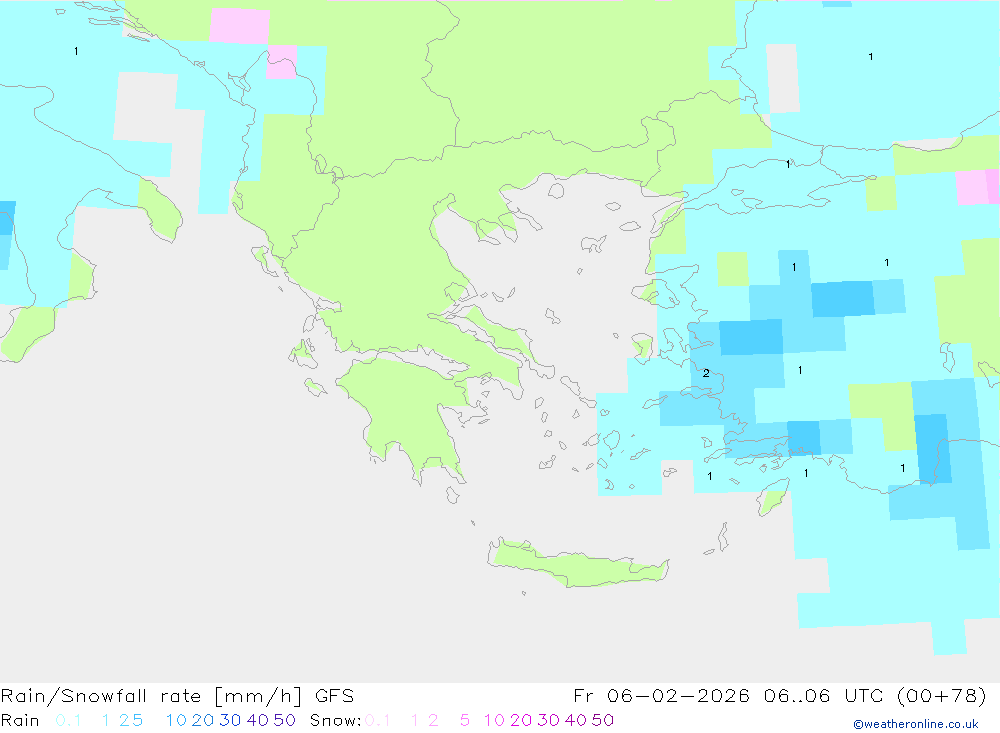Select the 50 value in Snow legend

[603, 720]
